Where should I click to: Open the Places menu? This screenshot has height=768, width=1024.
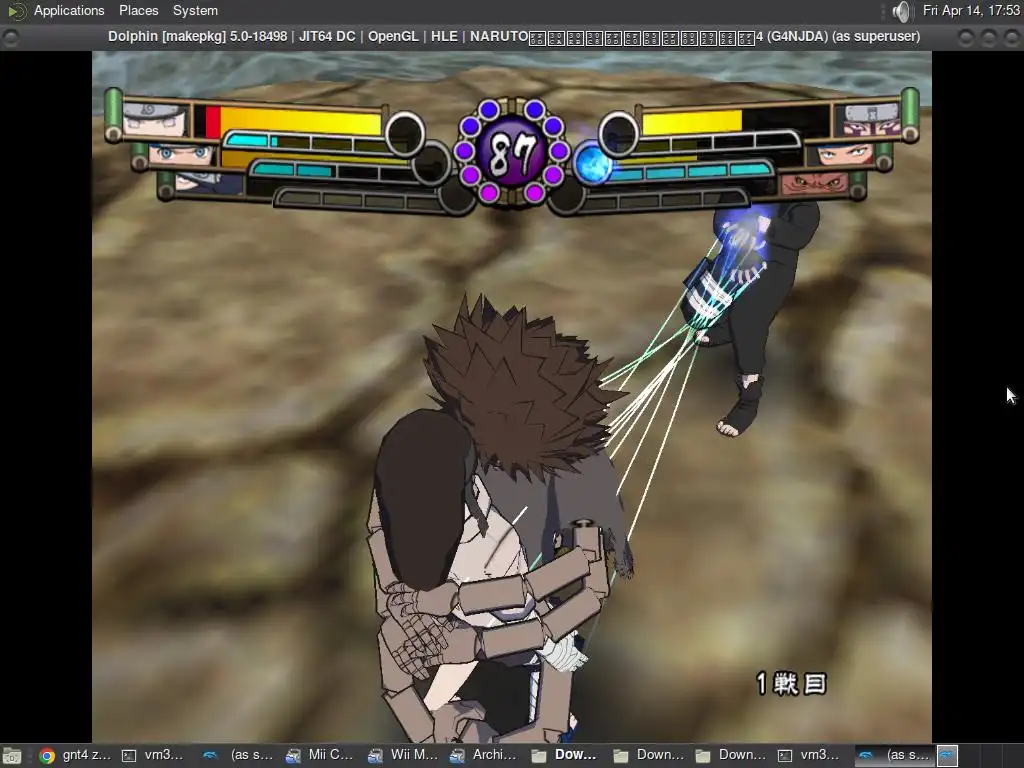tap(138, 10)
